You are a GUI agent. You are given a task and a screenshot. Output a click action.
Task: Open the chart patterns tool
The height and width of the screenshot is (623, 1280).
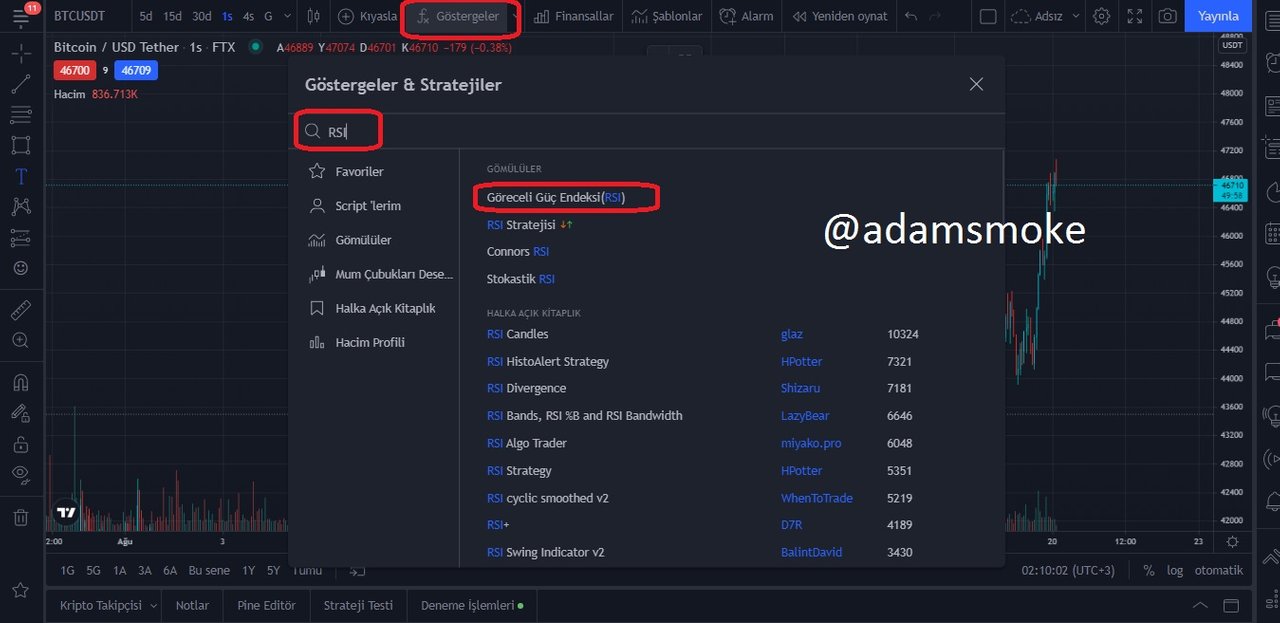coord(20,207)
